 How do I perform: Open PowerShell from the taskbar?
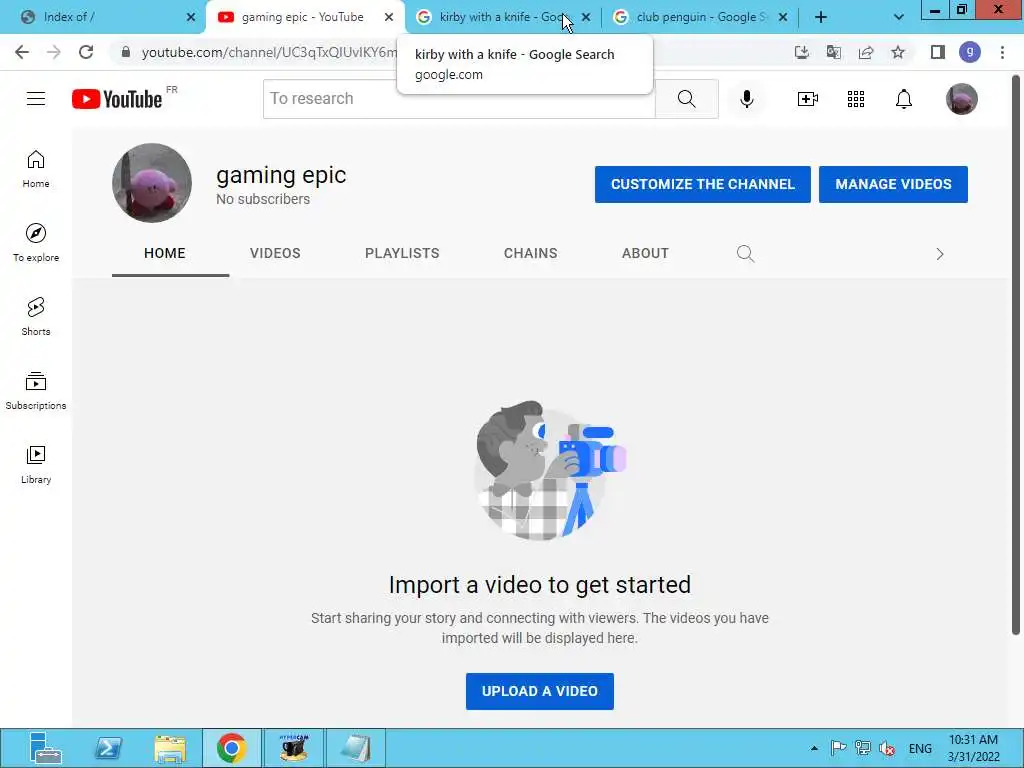click(x=108, y=748)
